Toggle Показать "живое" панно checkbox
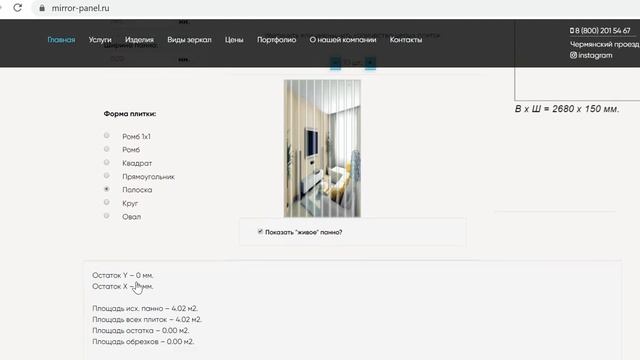Image resolution: width=640 pixels, height=360 pixels. click(x=260, y=231)
